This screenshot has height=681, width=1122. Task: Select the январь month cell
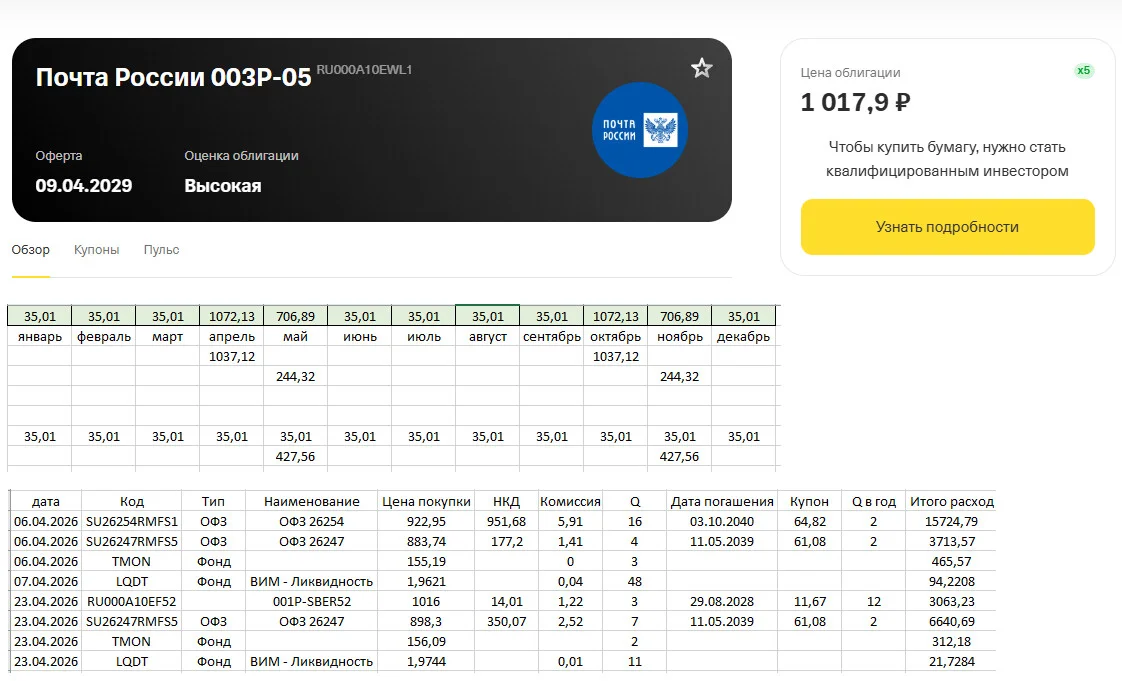[x=40, y=336]
